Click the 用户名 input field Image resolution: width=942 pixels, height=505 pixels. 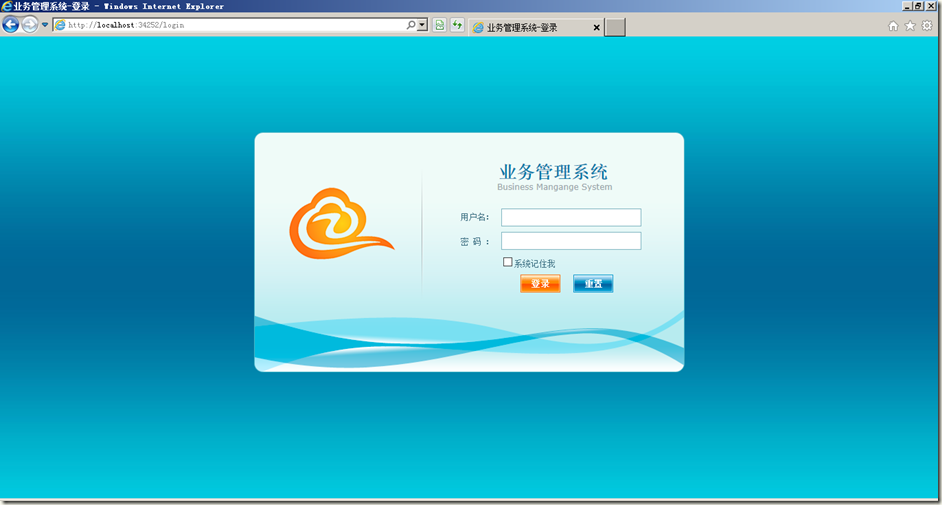point(571,217)
